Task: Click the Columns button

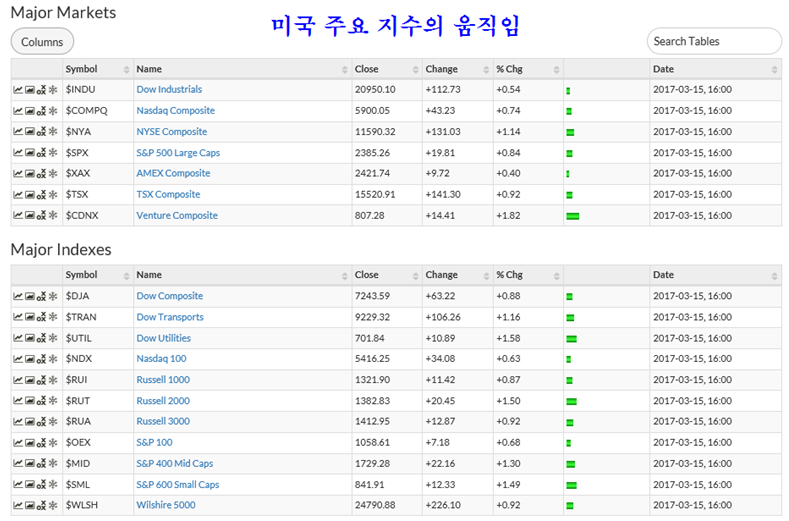Action: click(x=42, y=42)
